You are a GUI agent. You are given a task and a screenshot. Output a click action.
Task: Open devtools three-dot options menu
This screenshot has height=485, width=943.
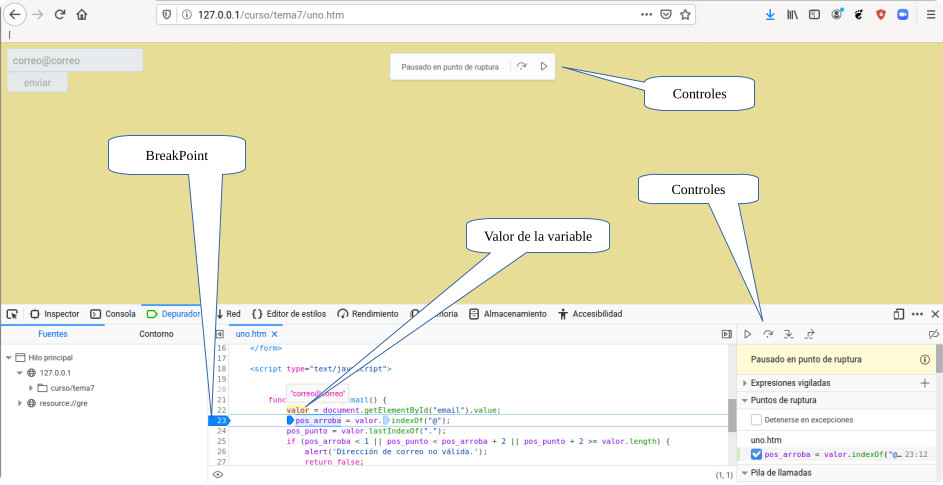pos(917,314)
